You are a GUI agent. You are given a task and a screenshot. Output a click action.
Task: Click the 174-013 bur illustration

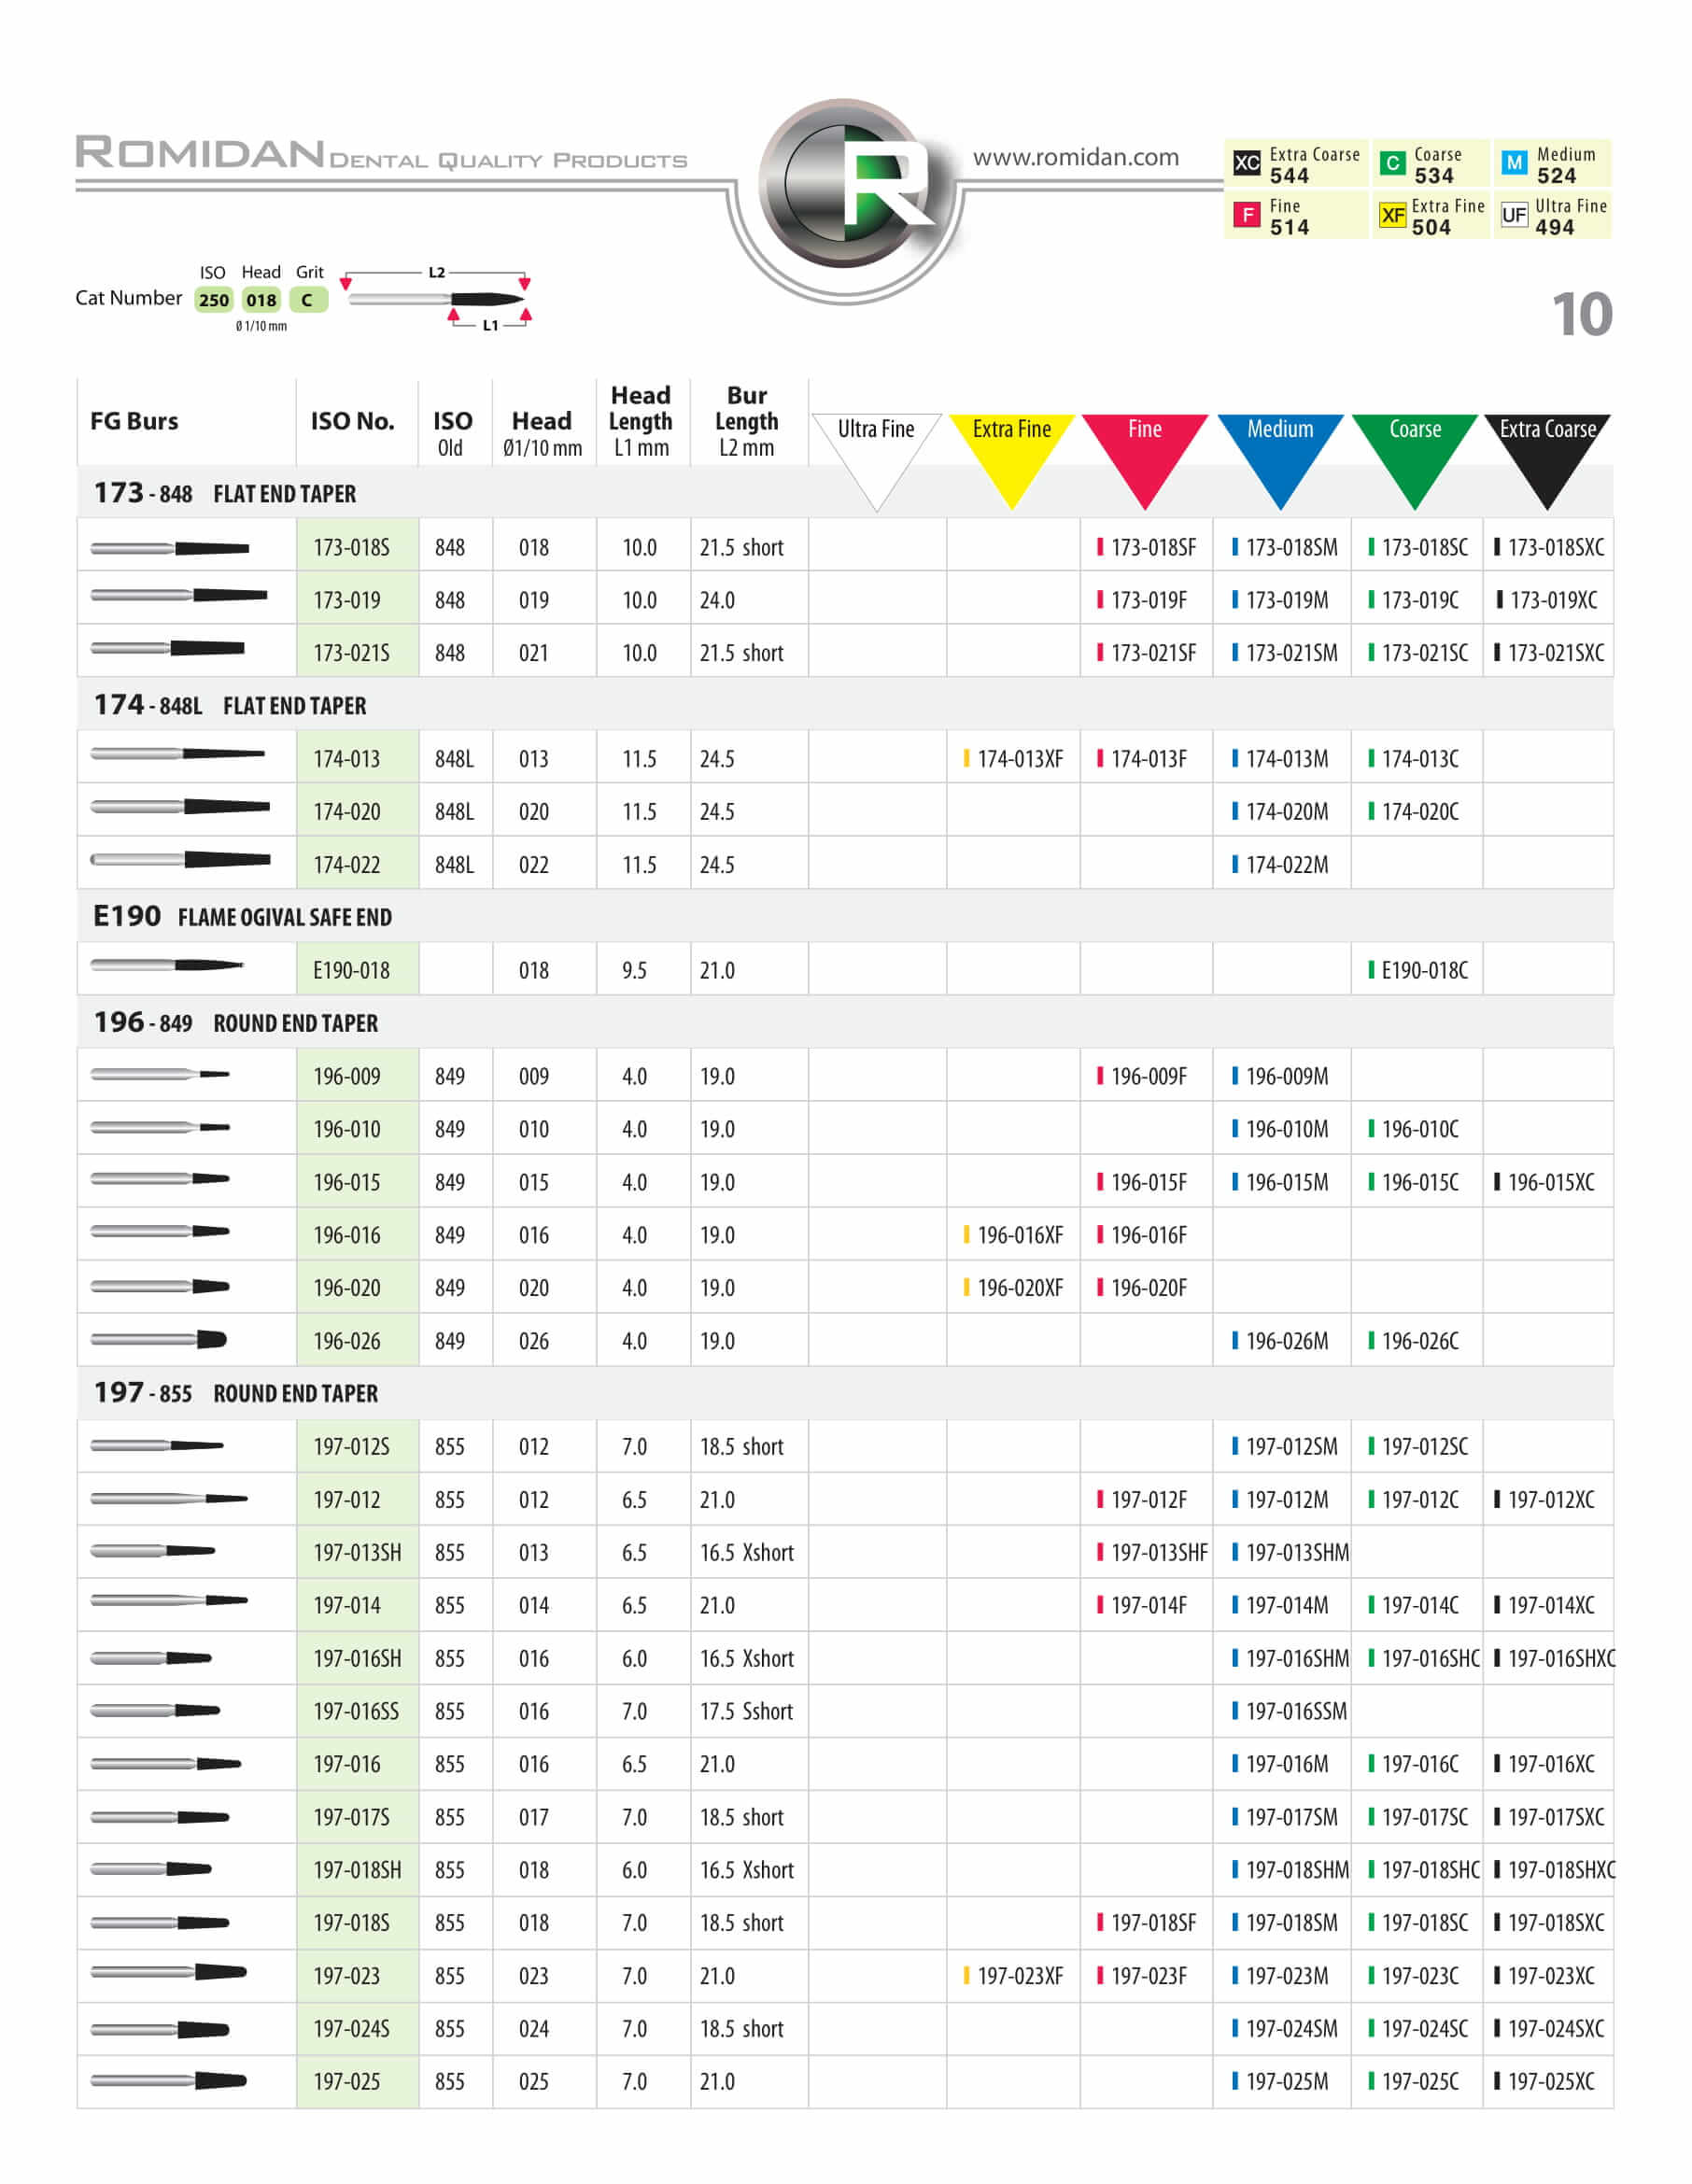coord(178,753)
